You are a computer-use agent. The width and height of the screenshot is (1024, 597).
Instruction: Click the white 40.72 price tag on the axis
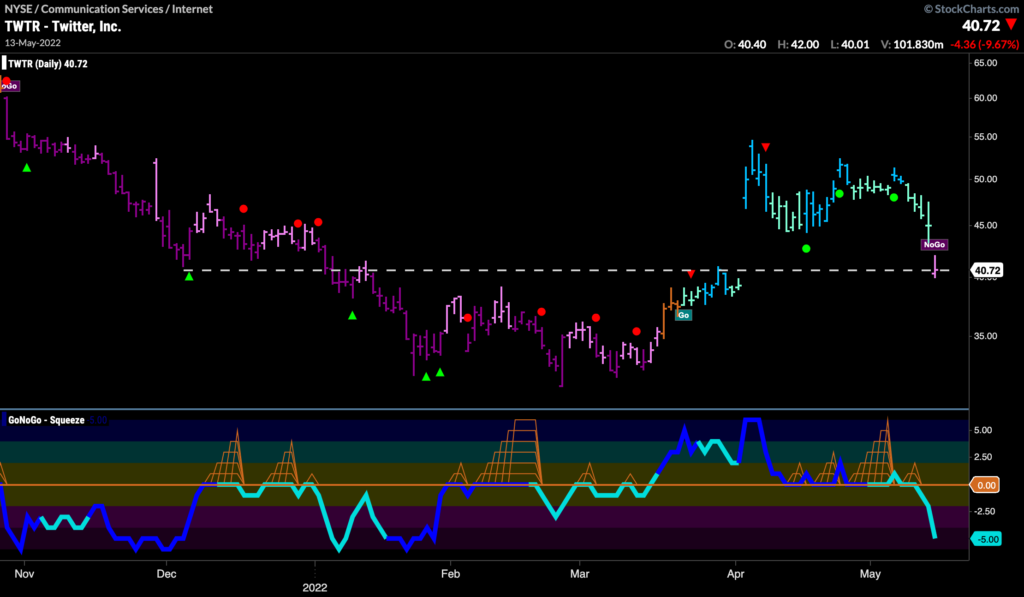(x=987, y=270)
